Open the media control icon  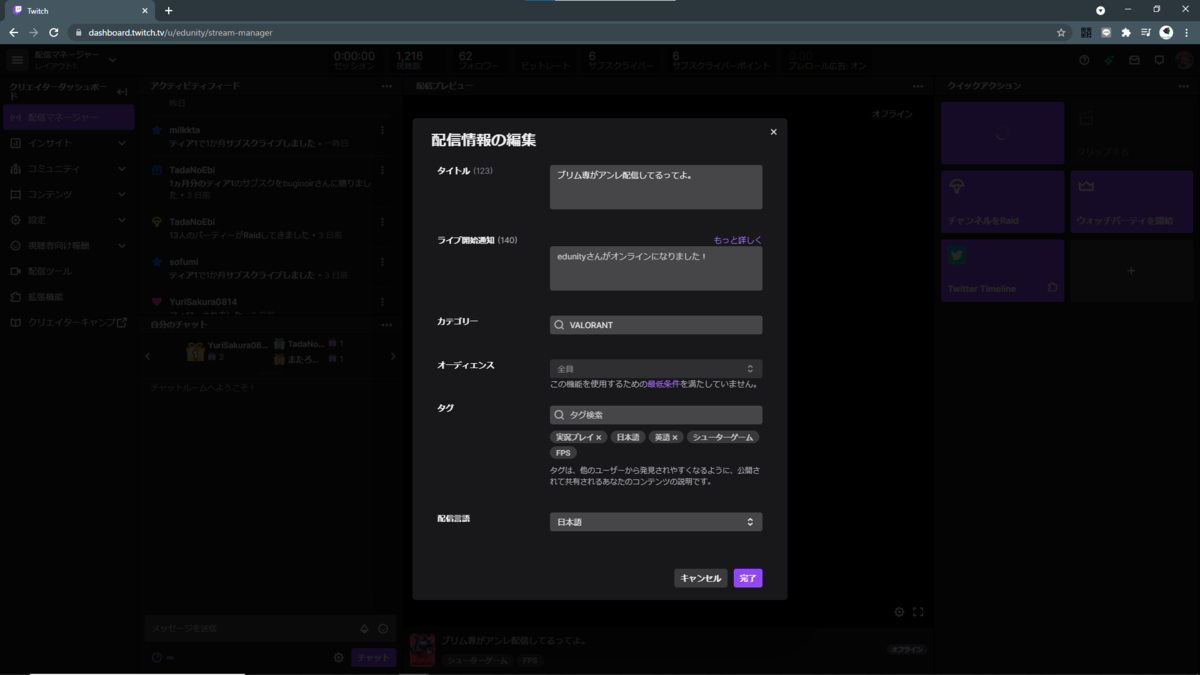coord(1146,32)
